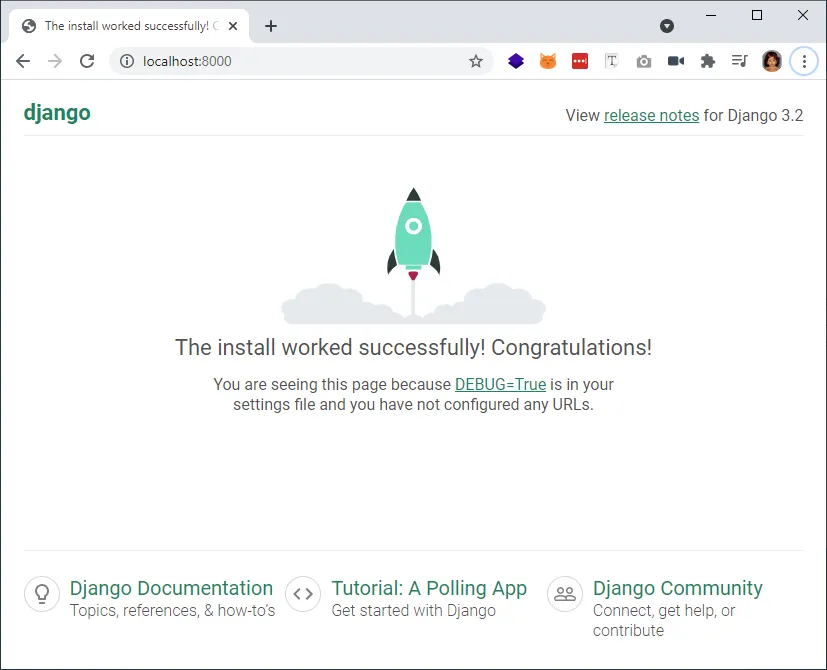The width and height of the screenshot is (827, 670).
Task: Click the localhost:8000 address bar
Action: tap(301, 61)
